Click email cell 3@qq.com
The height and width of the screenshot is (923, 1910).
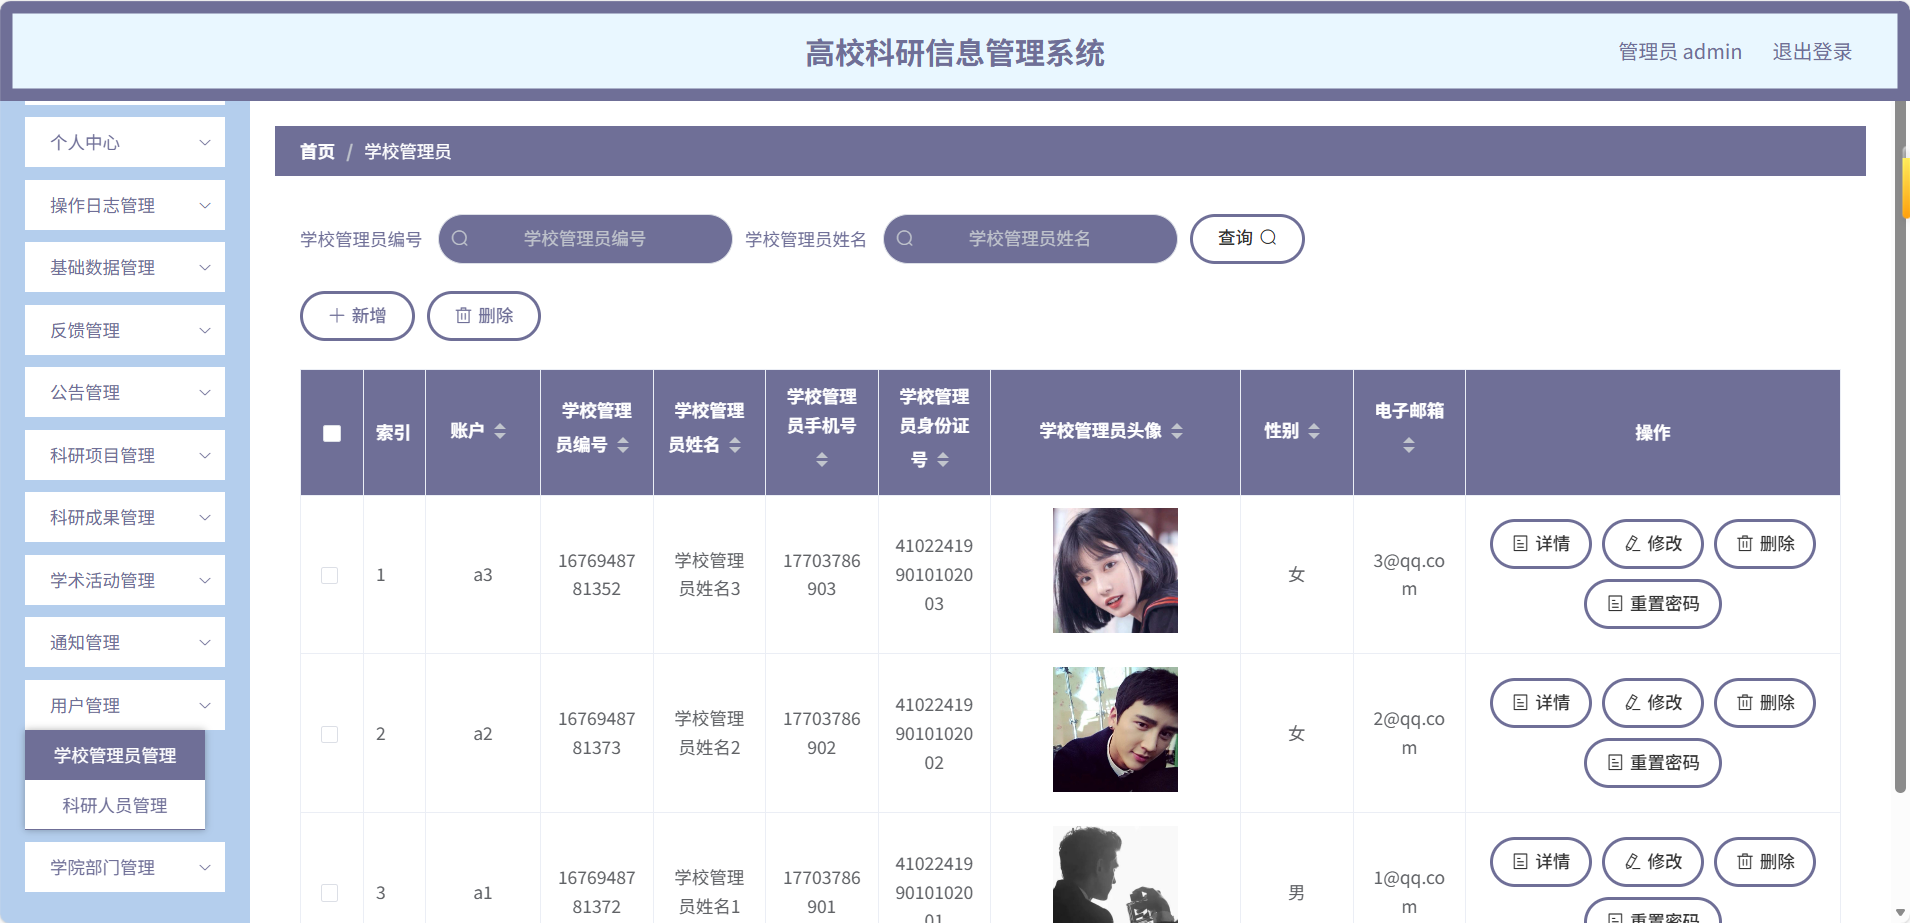(x=1409, y=575)
